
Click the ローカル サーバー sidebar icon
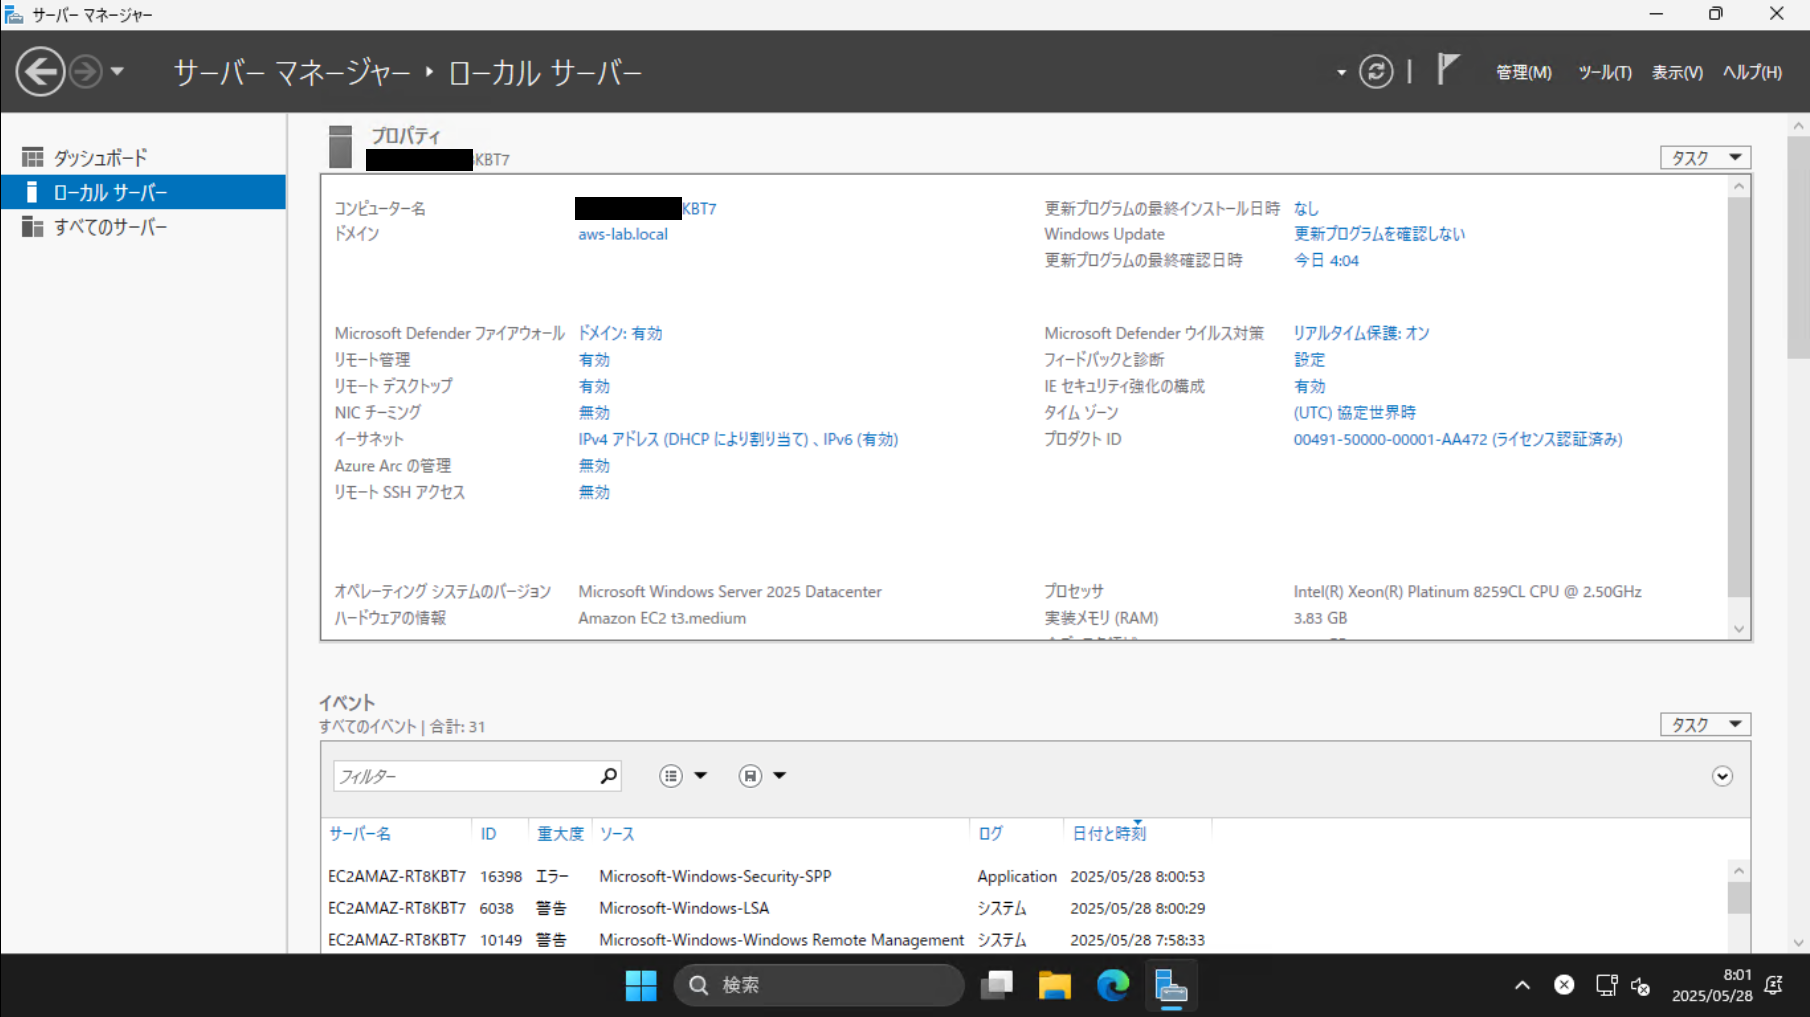tap(32, 192)
